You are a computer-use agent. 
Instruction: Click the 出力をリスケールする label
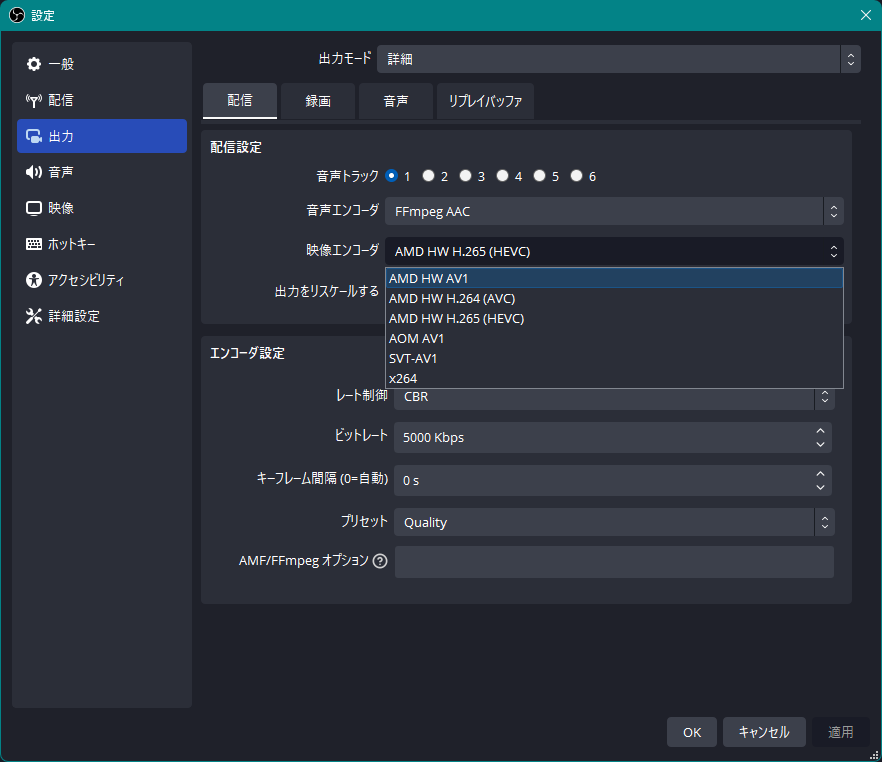(x=327, y=291)
